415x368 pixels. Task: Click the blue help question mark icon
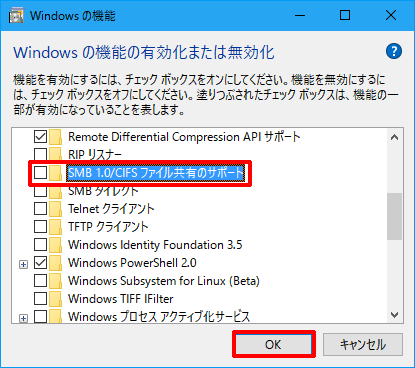(394, 51)
